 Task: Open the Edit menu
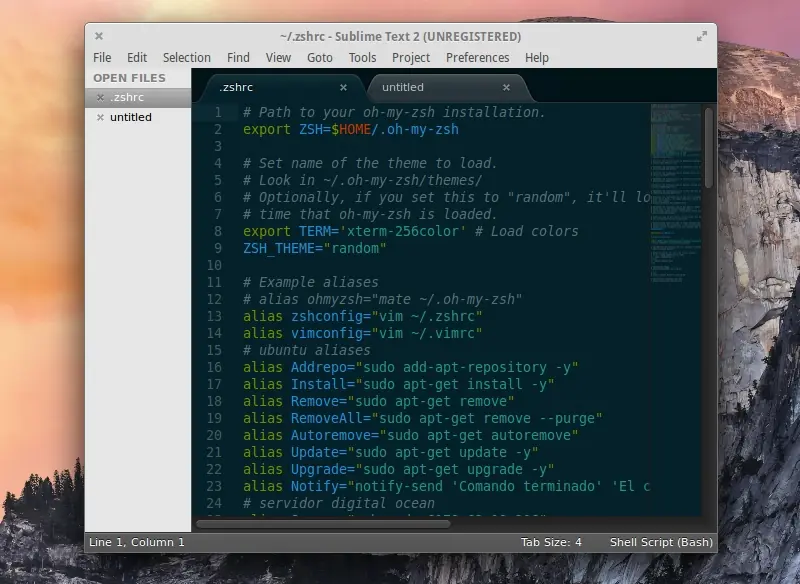[x=137, y=58]
